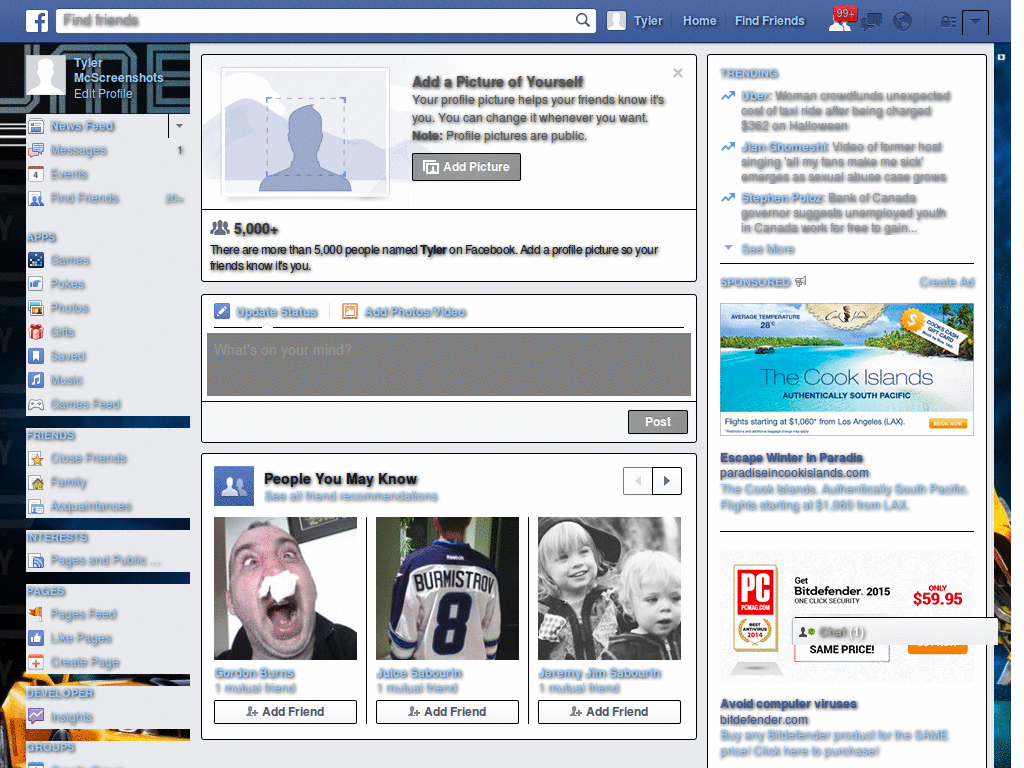Open the account menu dropdown arrow

pyautogui.click(x=975, y=22)
